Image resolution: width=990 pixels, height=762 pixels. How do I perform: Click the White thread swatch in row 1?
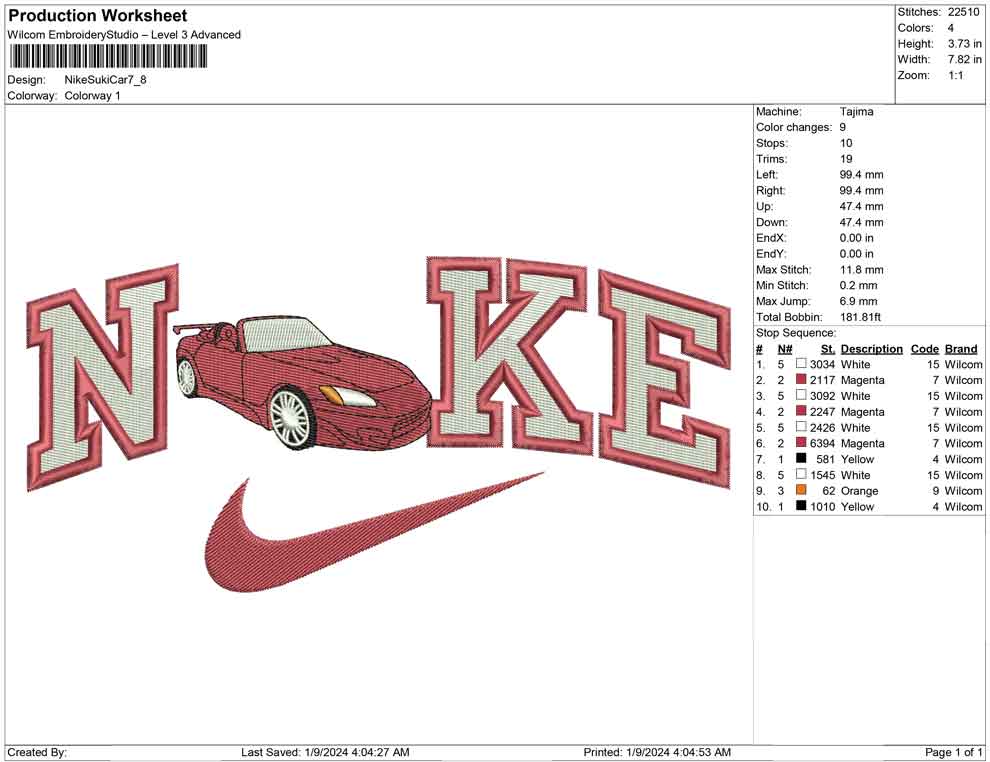[802, 364]
